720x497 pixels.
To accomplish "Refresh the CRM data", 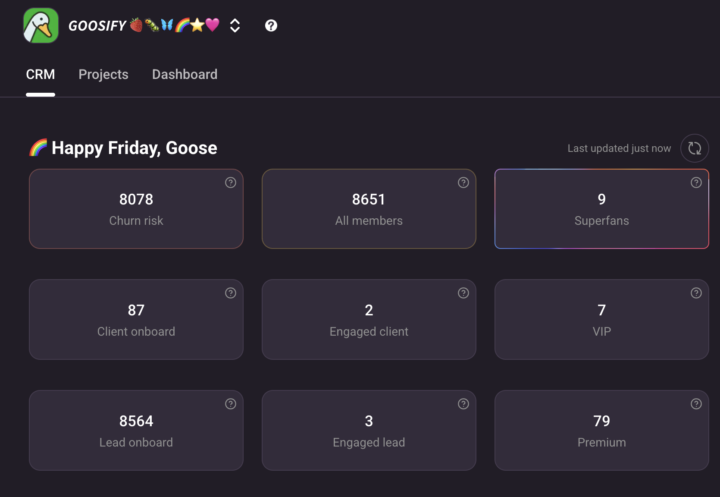I will coord(694,148).
